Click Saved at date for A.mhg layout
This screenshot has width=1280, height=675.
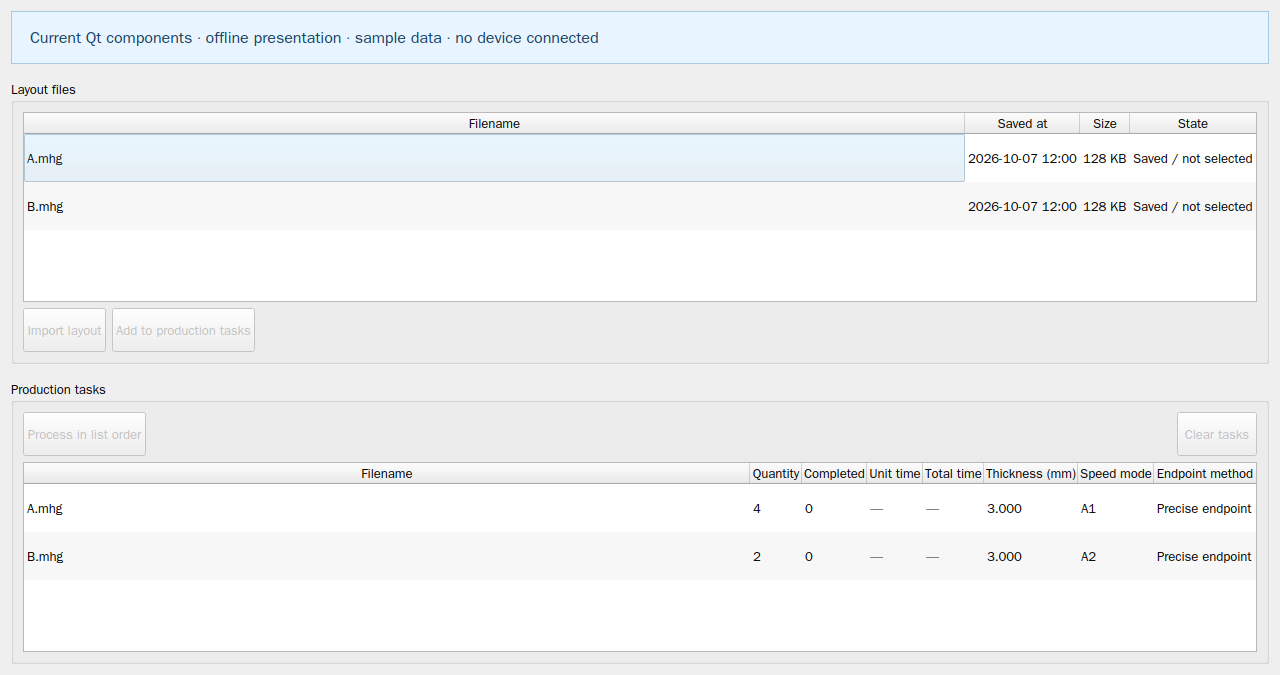click(x=1022, y=158)
